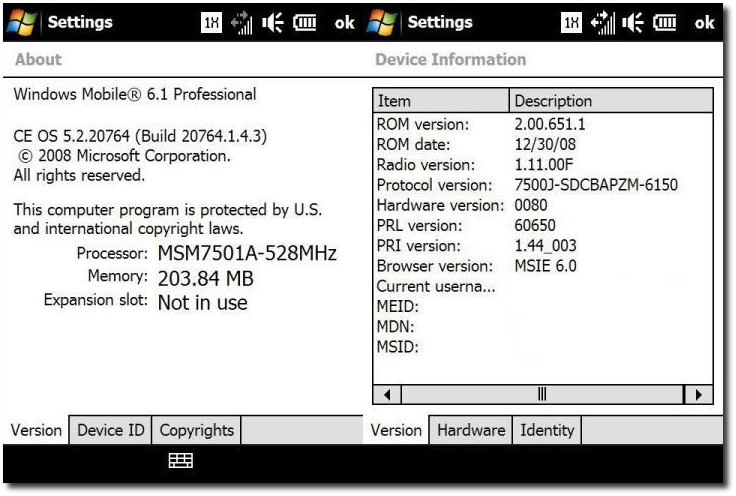Click the Expansion slot value Not in use
Screen dimensions: 736x496
point(203,303)
